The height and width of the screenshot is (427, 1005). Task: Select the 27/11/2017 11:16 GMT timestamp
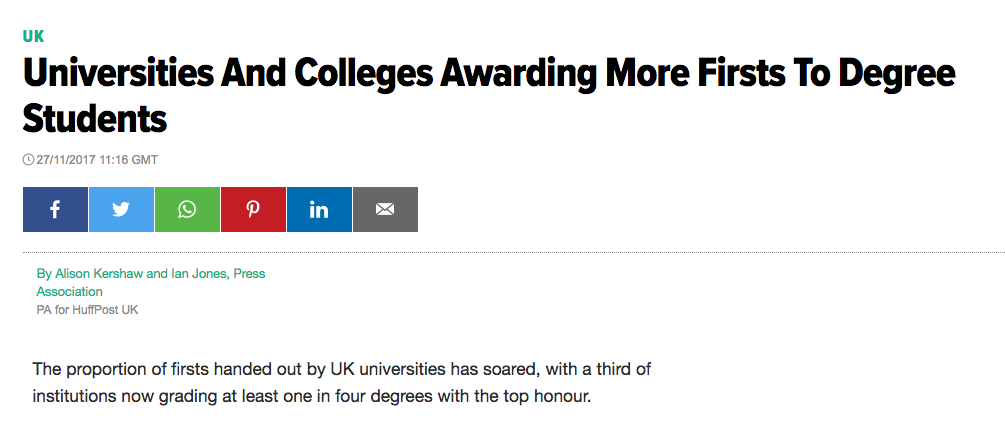[x=97, y=160]
